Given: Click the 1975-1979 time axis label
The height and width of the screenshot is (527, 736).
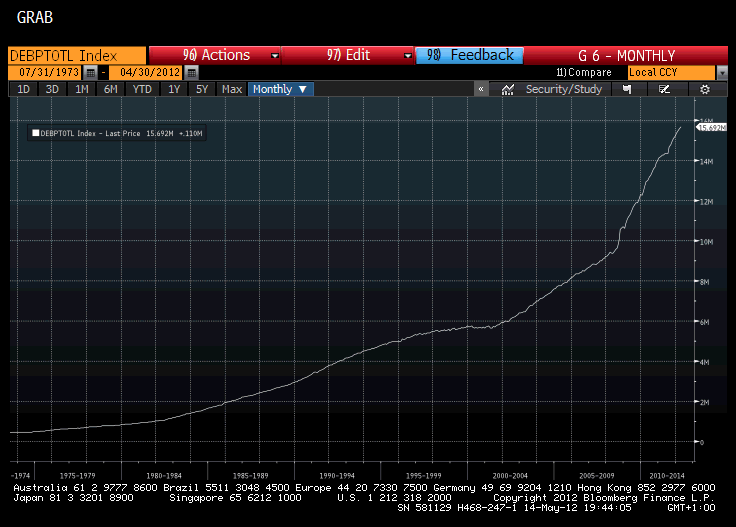Looking at the screenshot, I should 77,475.
